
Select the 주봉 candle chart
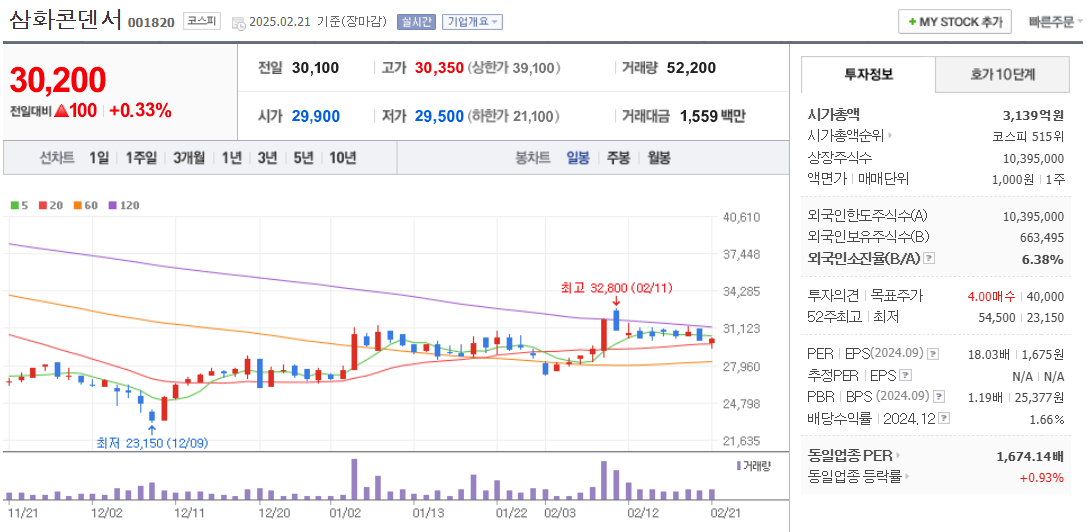pyautogui.click(x=618, y=158)
